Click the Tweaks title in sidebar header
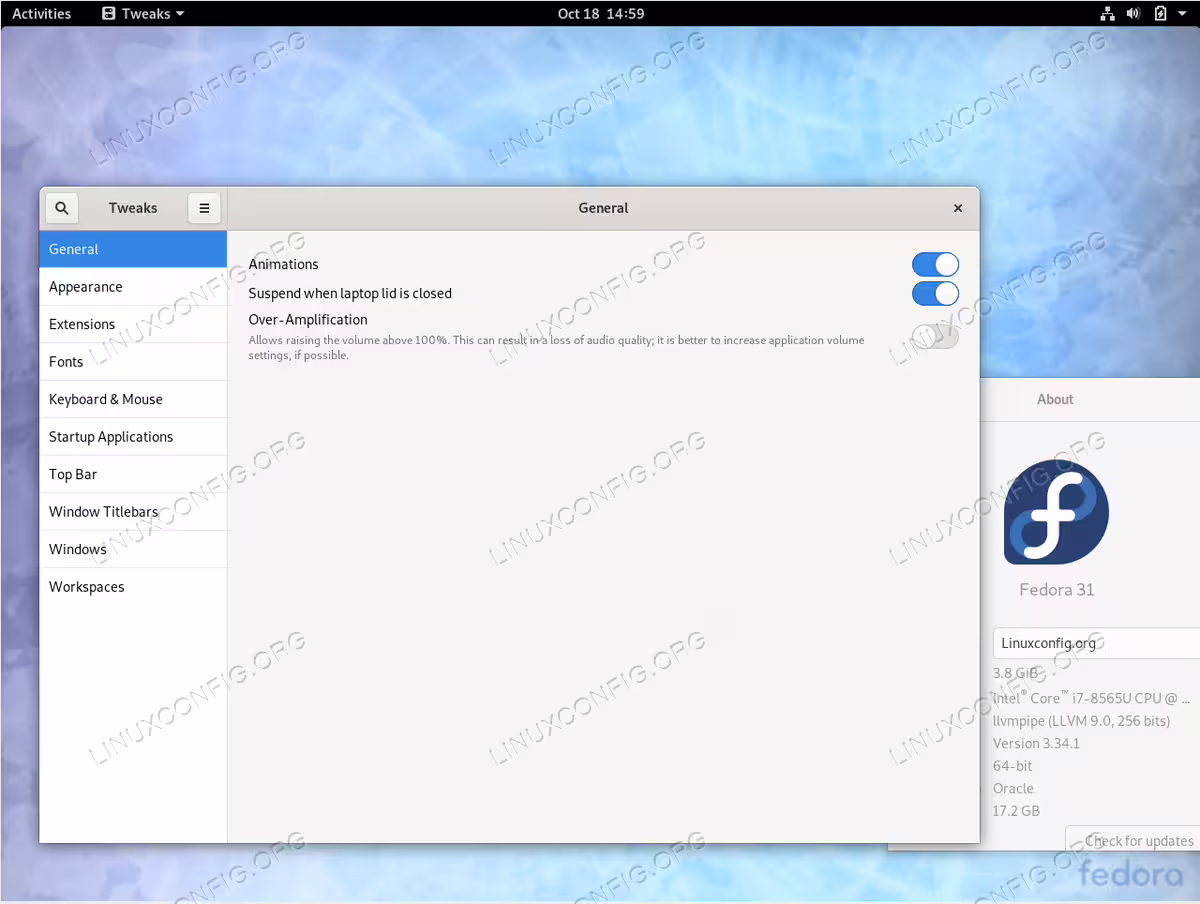The width and height of the screenshot is (1200, 904). pos(133,208)
